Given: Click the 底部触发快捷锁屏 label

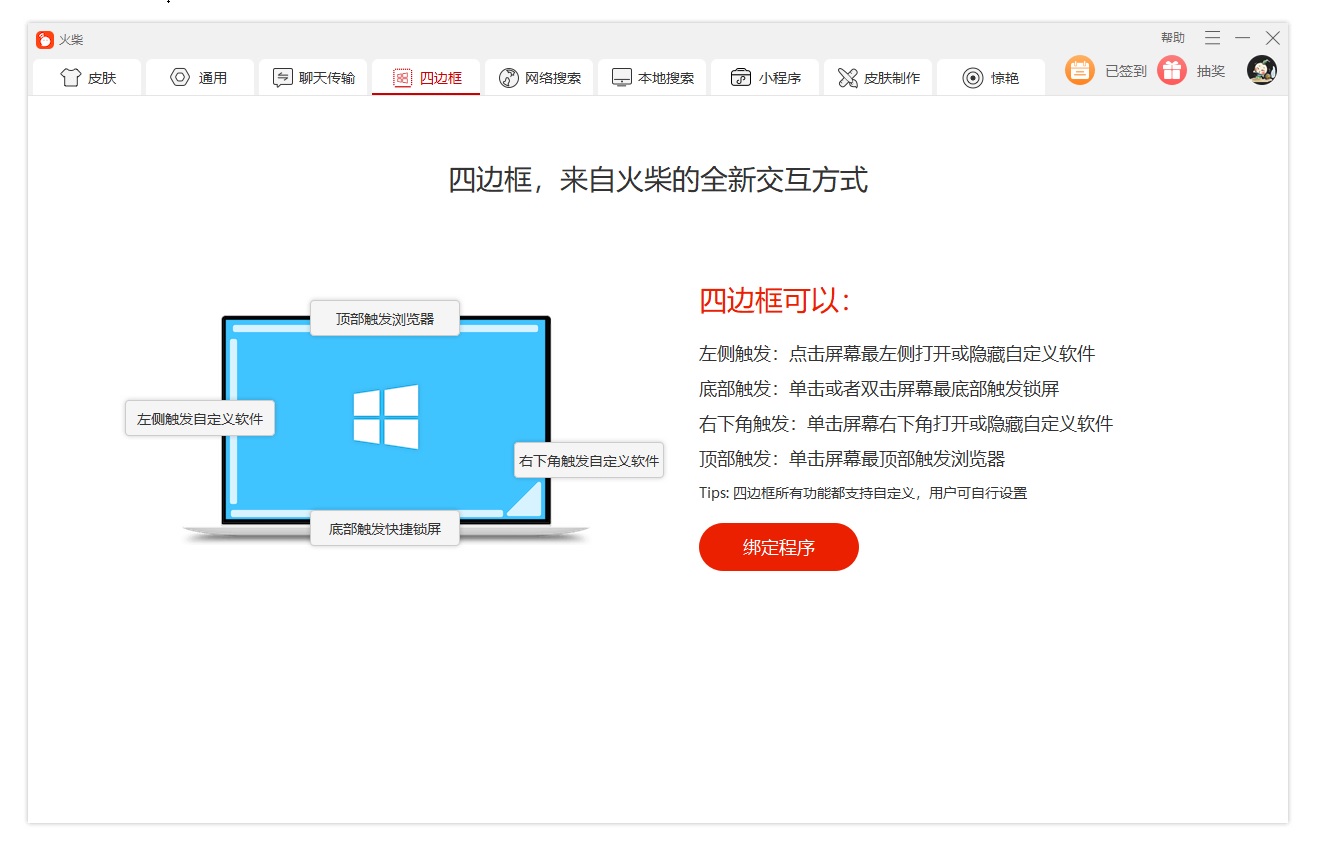Looking at the screenshot, I should coord(385,528).
